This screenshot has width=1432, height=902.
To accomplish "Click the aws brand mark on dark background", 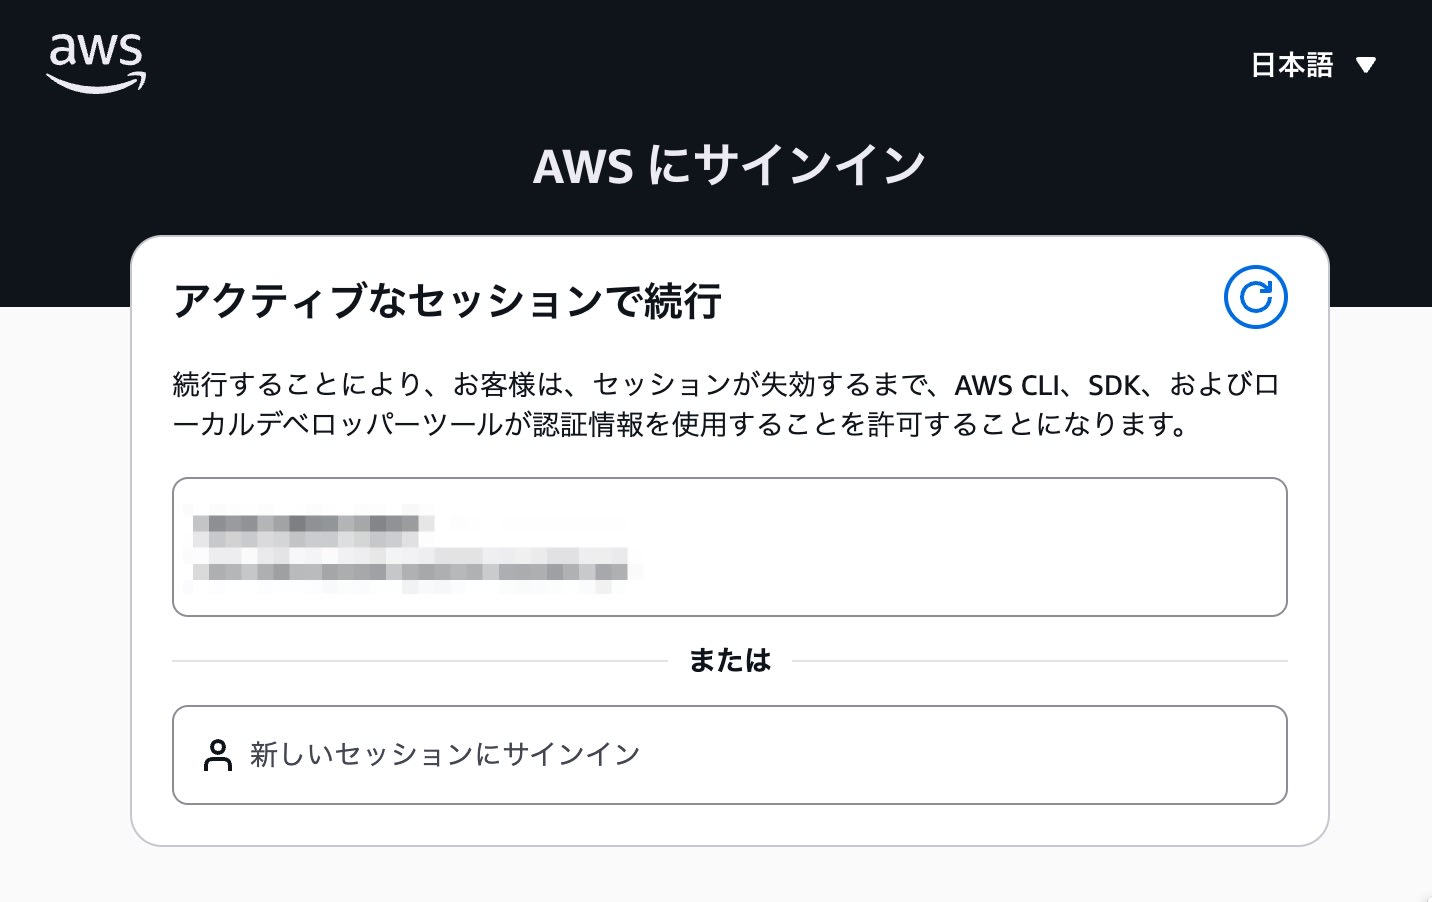I will (x=95, y=62).
